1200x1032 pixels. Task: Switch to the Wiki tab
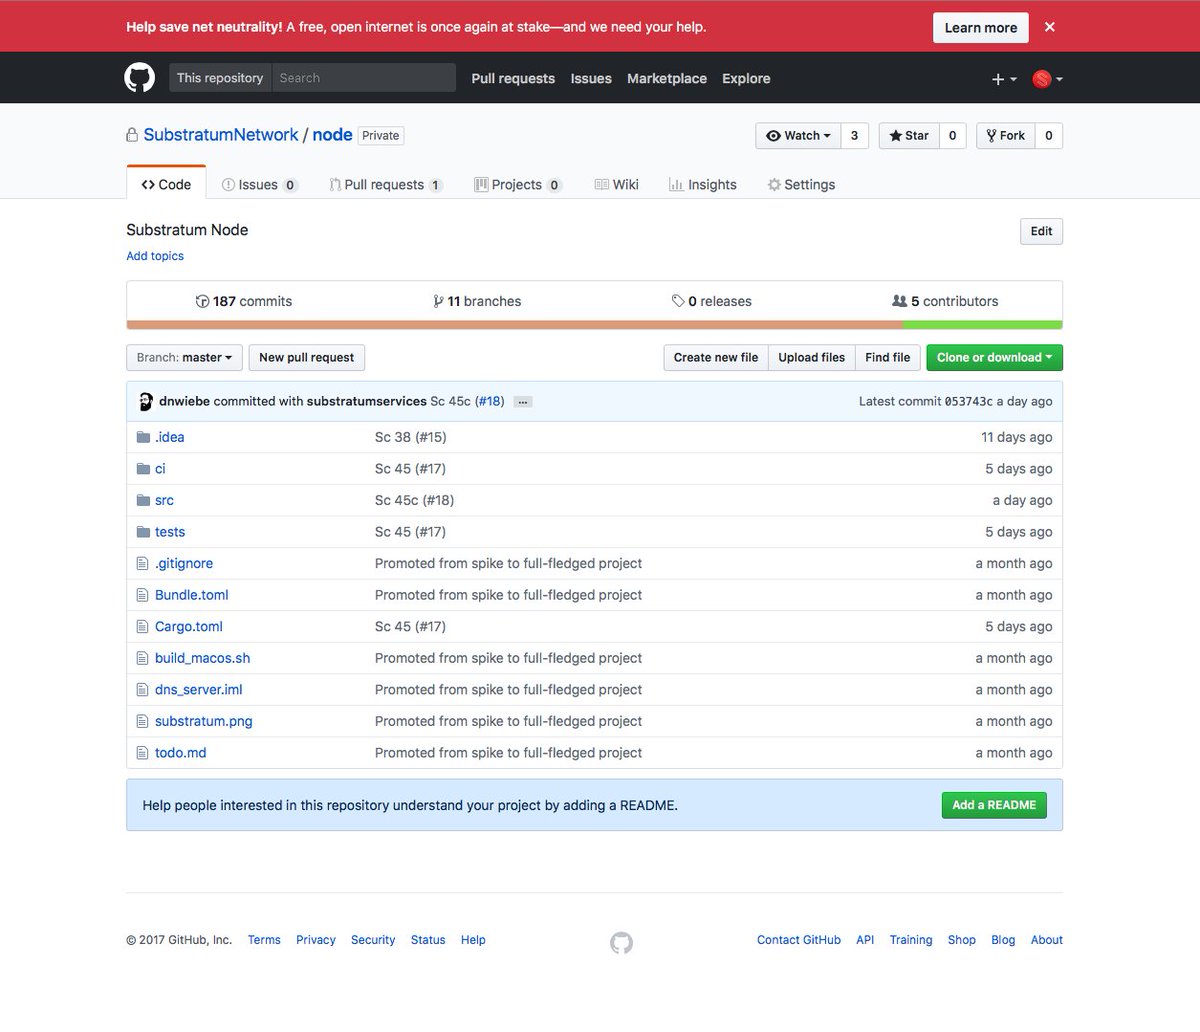[617, 185]
